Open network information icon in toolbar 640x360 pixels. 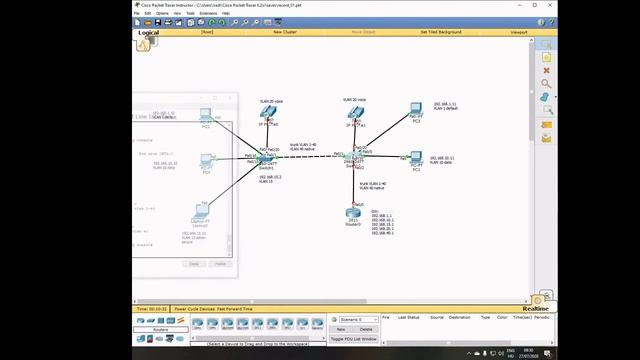[x=541, y=22]
